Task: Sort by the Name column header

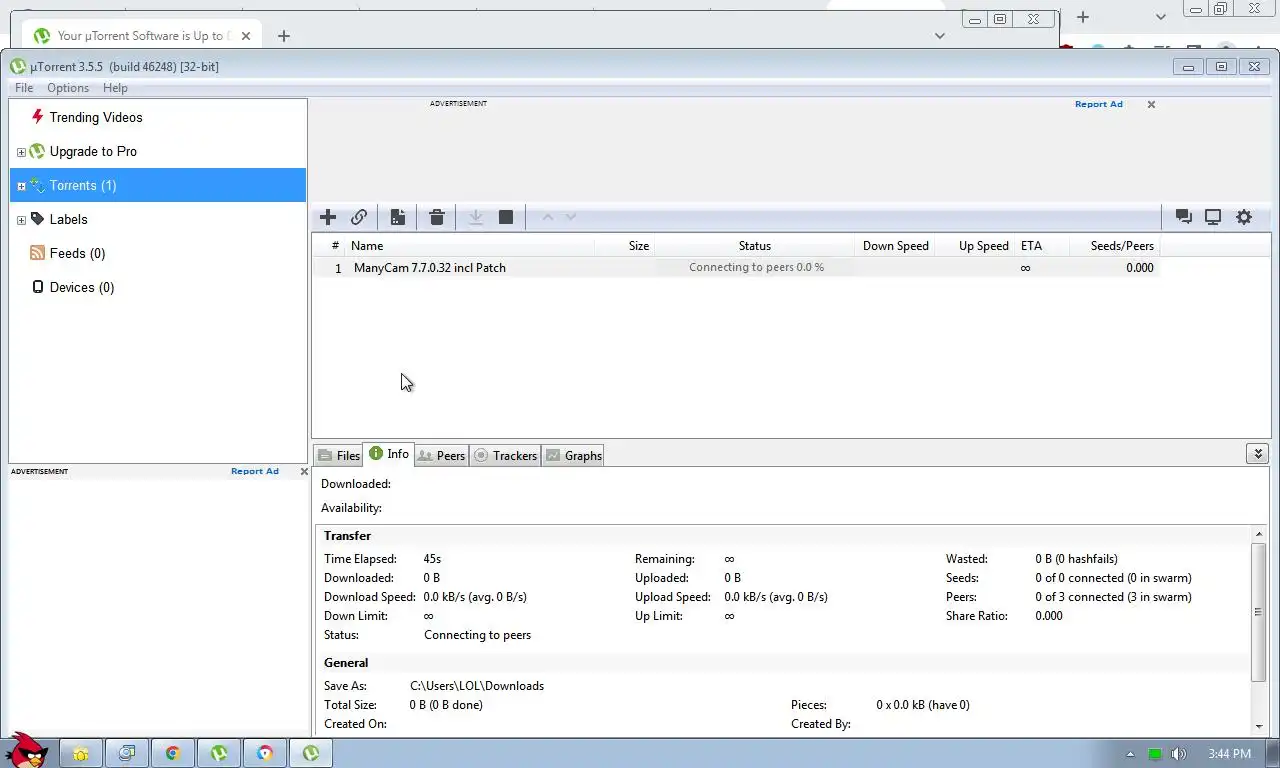Action: tap(470, 245)
